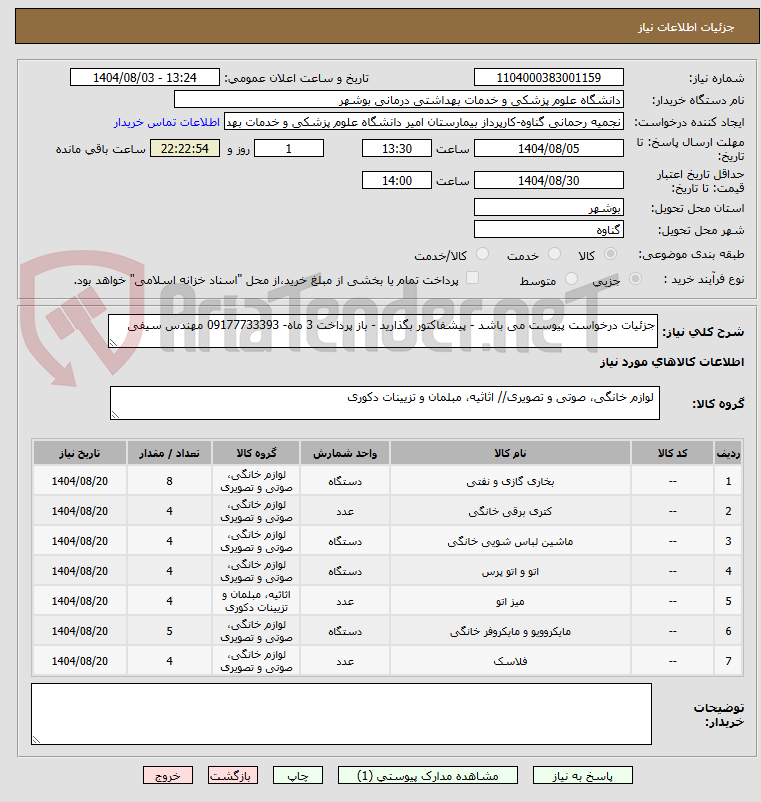Click the buyer organization name field
The image size is (761, 802).
click(399, 100)
